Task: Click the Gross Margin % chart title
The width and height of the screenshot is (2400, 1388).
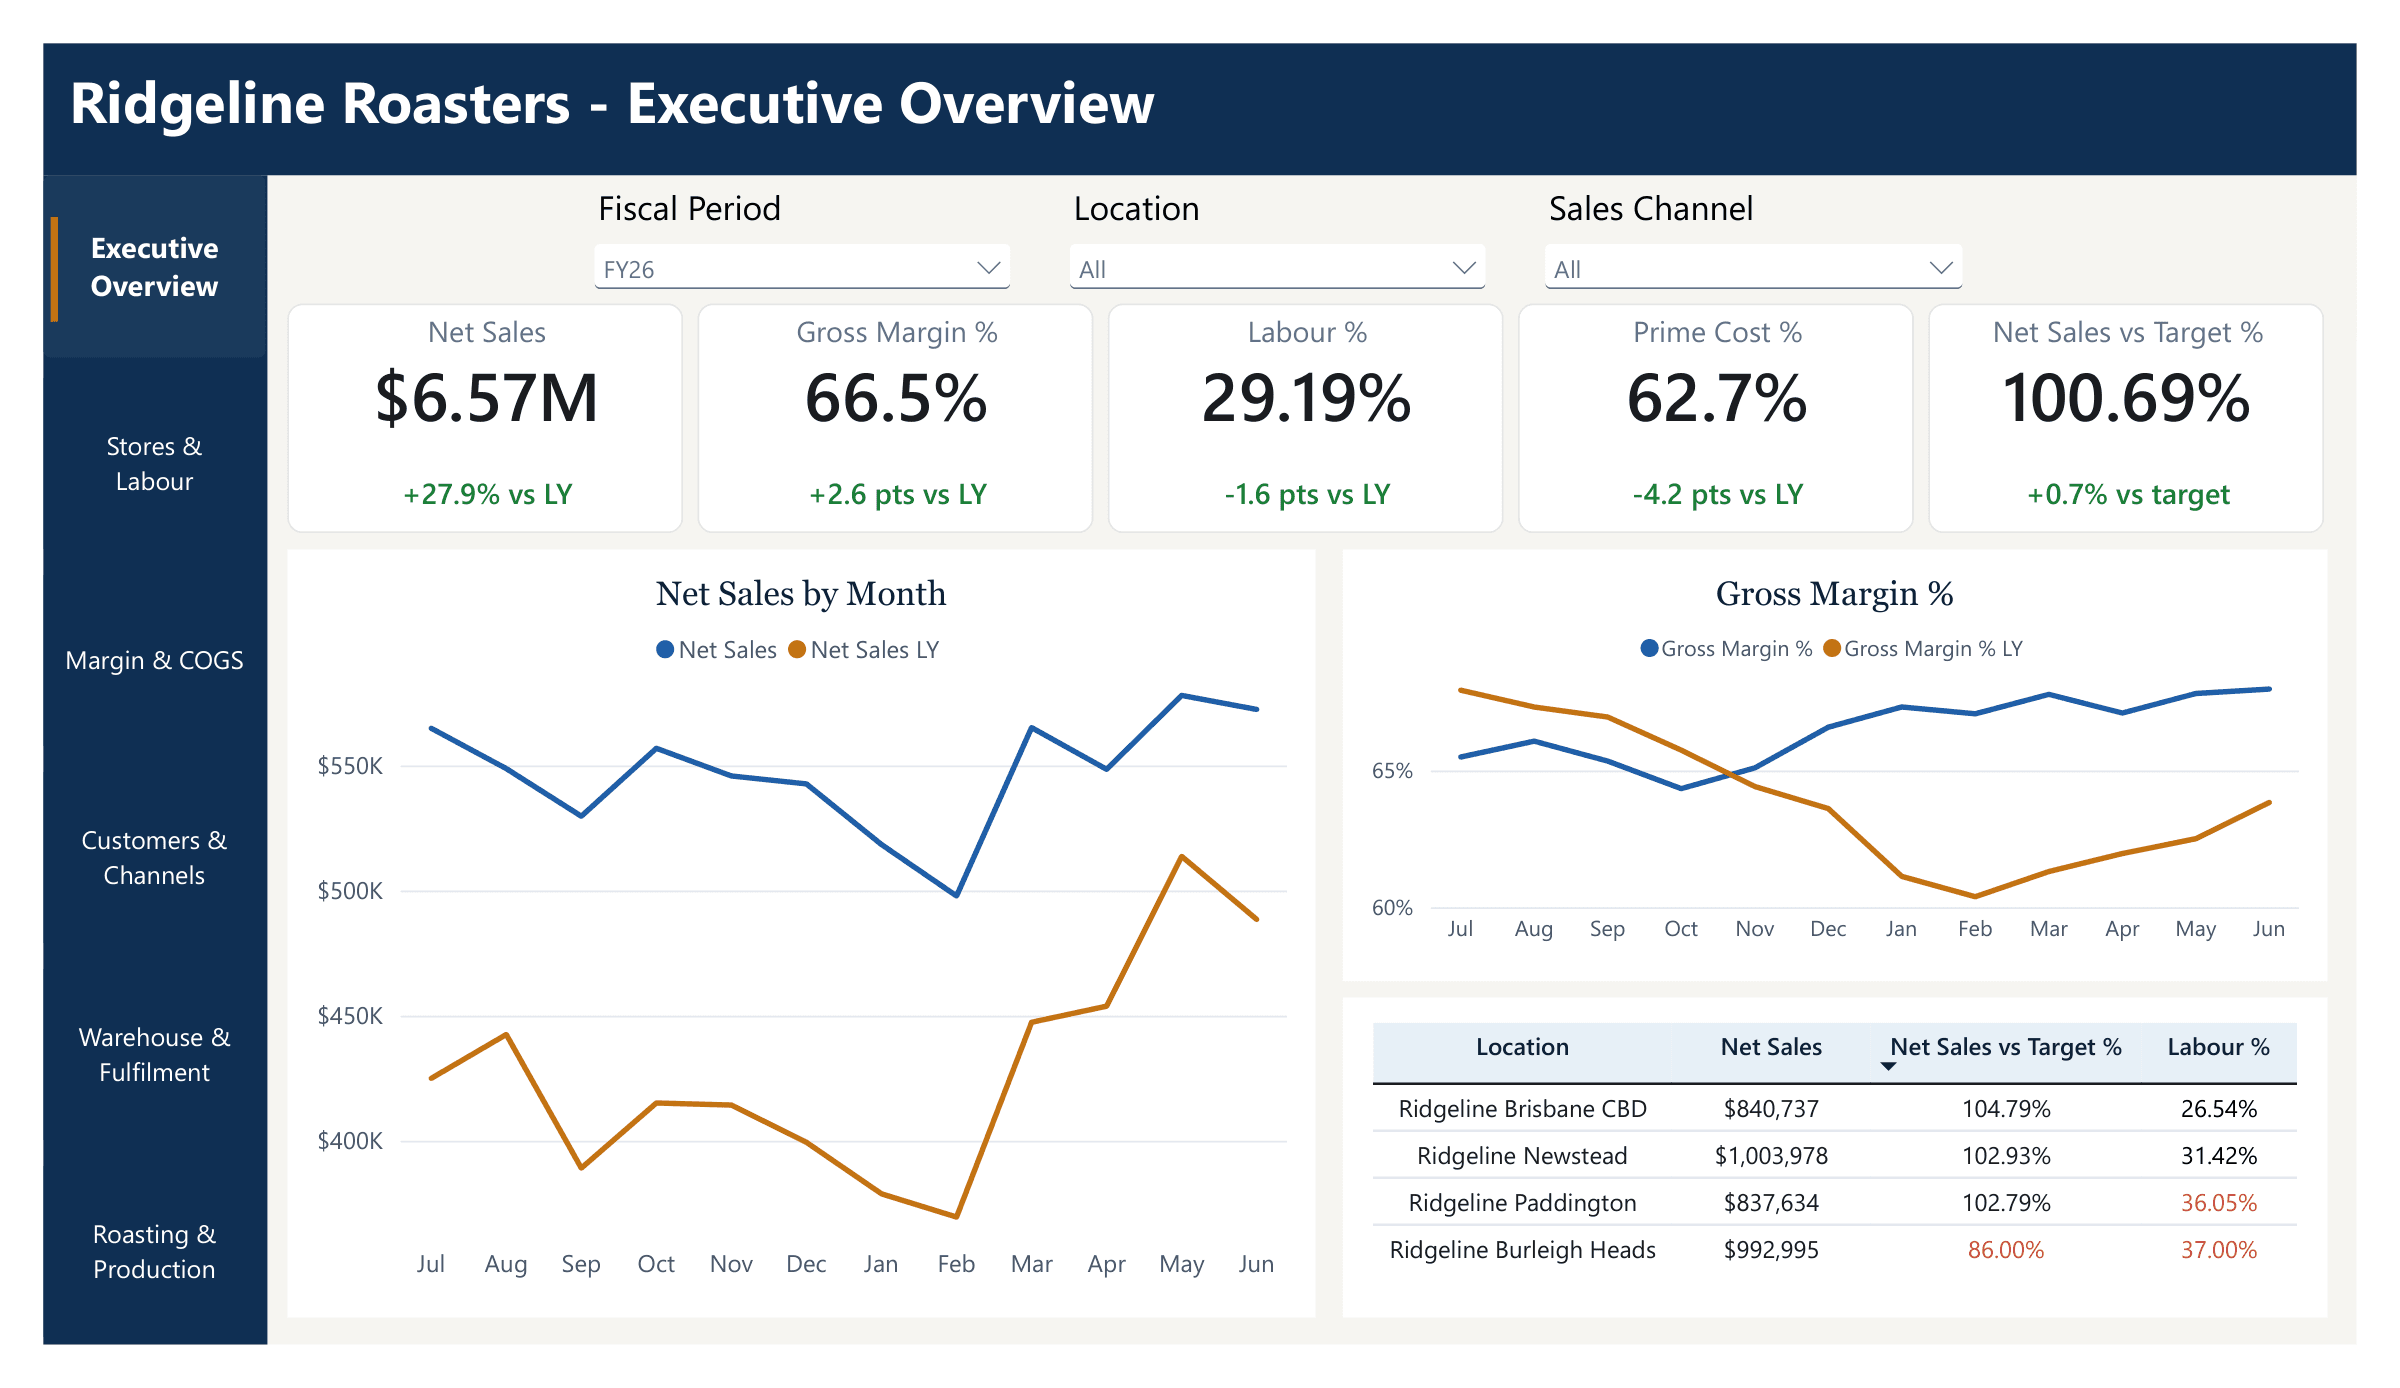Action: (1834, 594)
